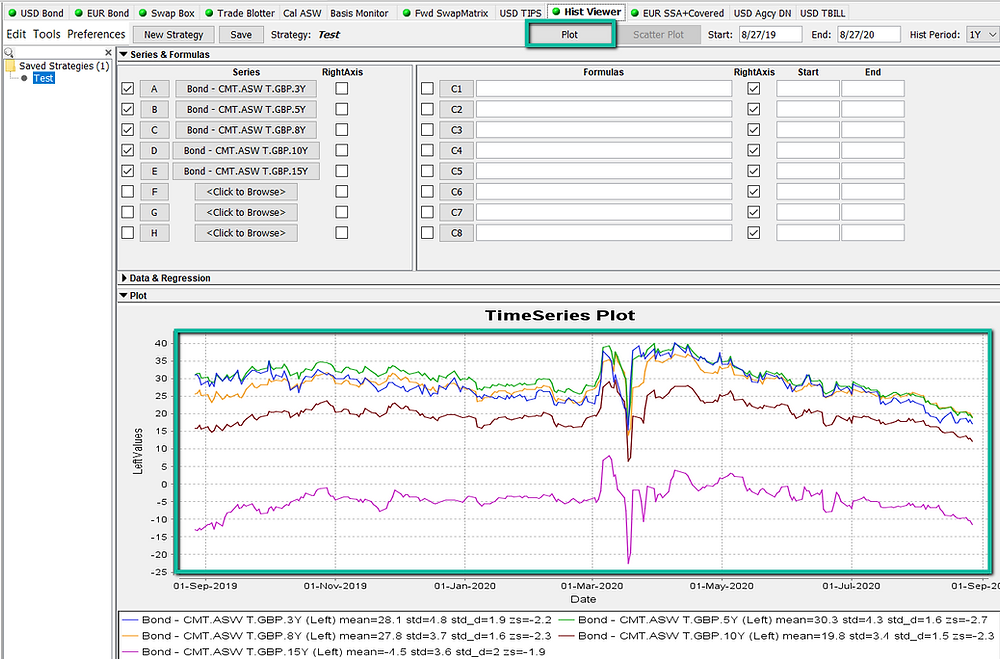Browse for a series in row F

tap(246, 191)
